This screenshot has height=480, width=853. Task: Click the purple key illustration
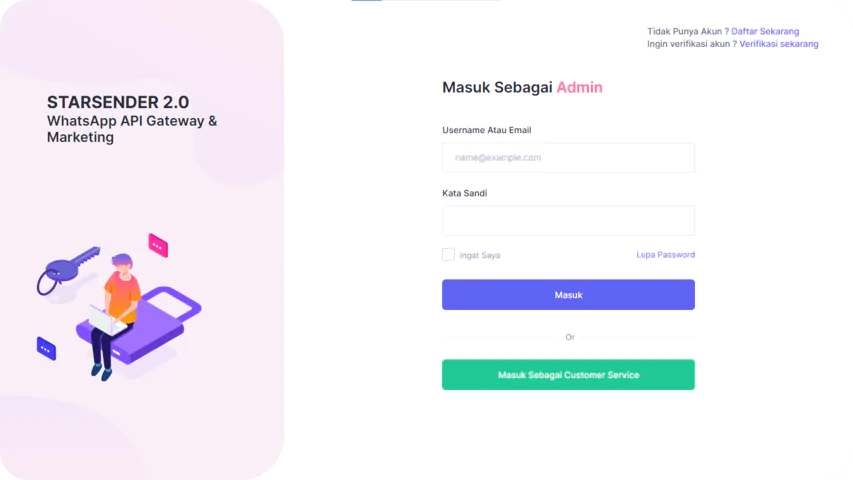(68, 267)
